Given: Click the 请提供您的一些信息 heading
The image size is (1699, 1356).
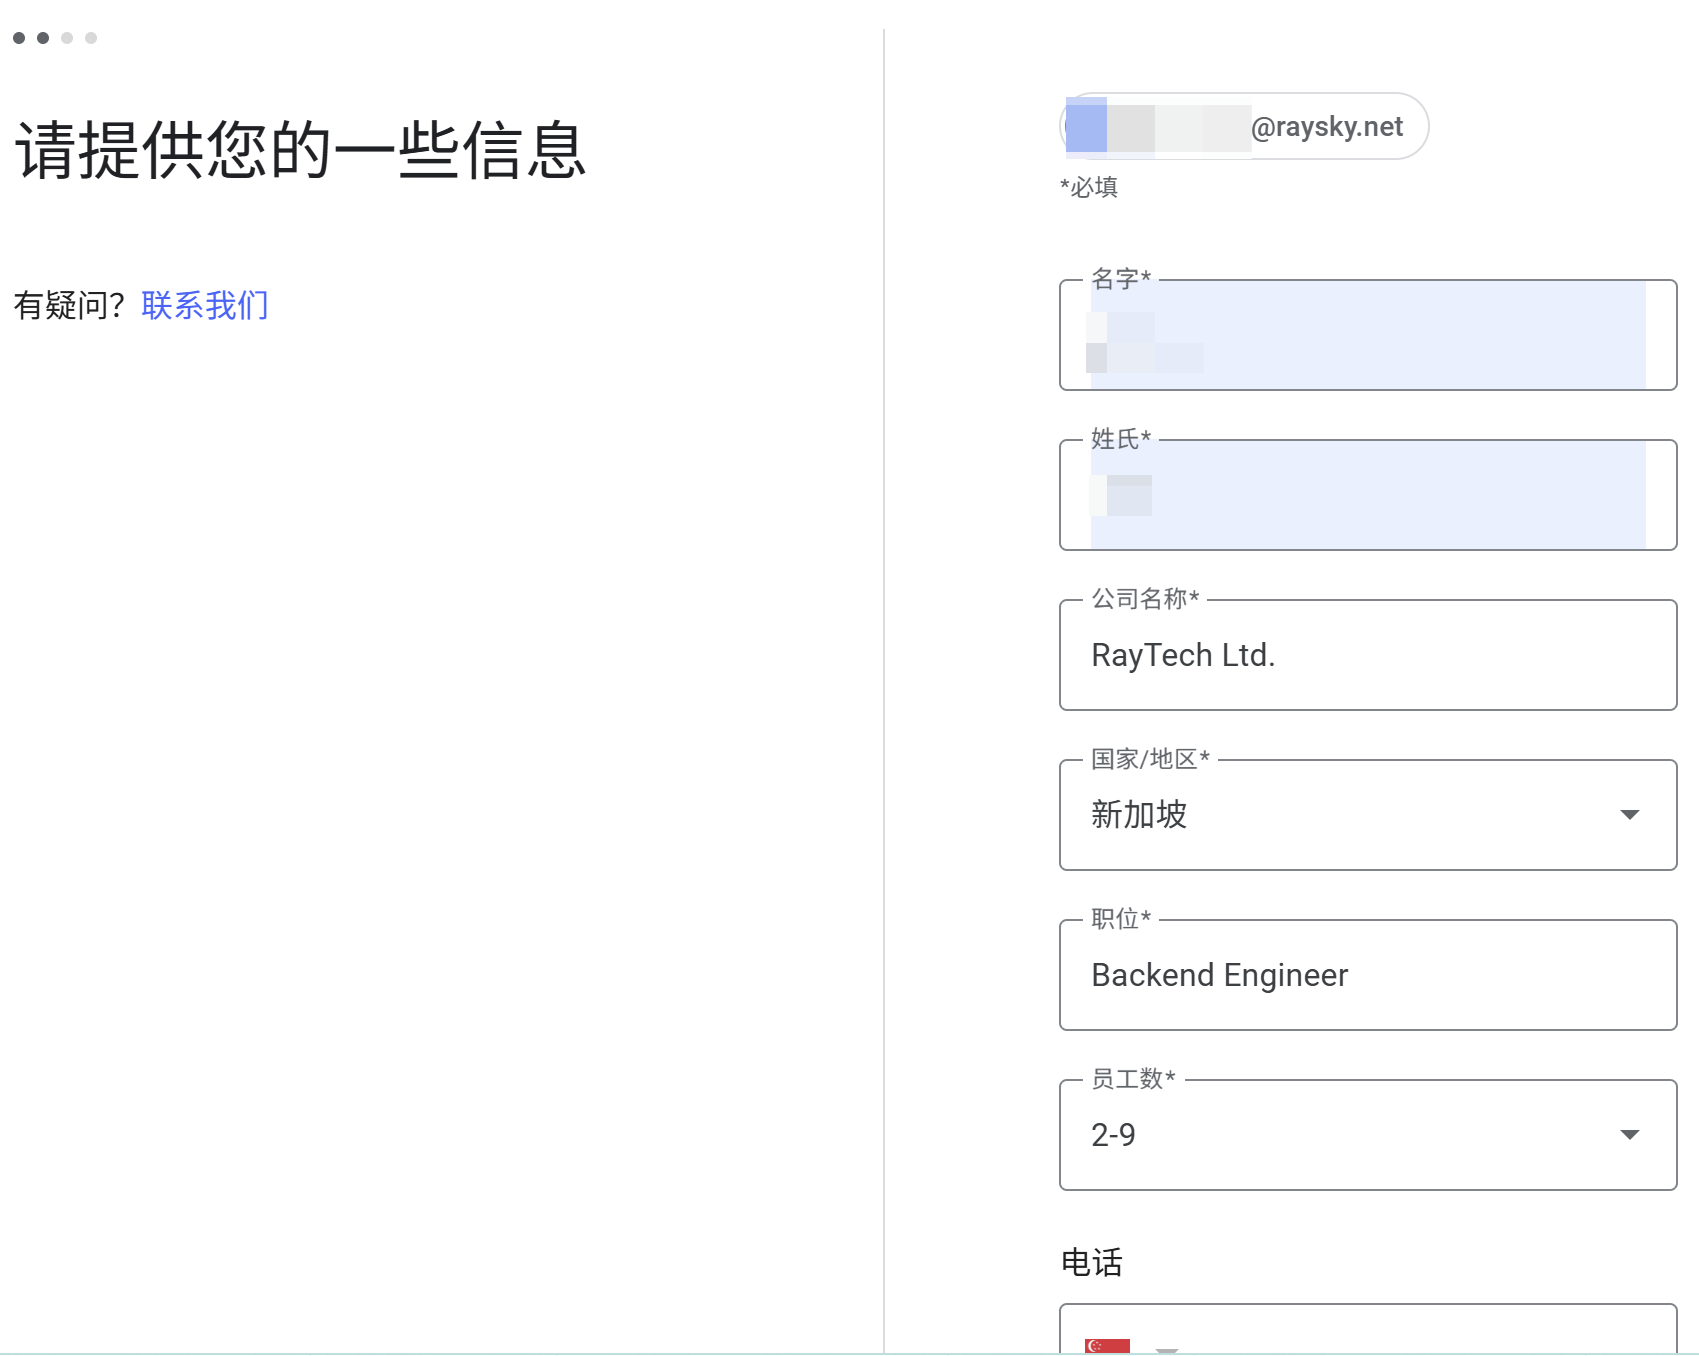Looking at the screenshot, I should click(300, 150).
